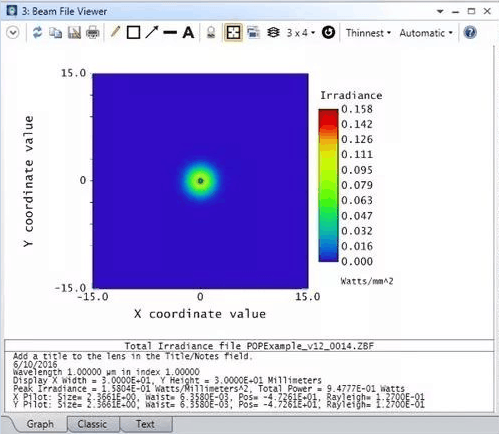
Task: Select the pencil annotation tool
Action: coord(115,32)
